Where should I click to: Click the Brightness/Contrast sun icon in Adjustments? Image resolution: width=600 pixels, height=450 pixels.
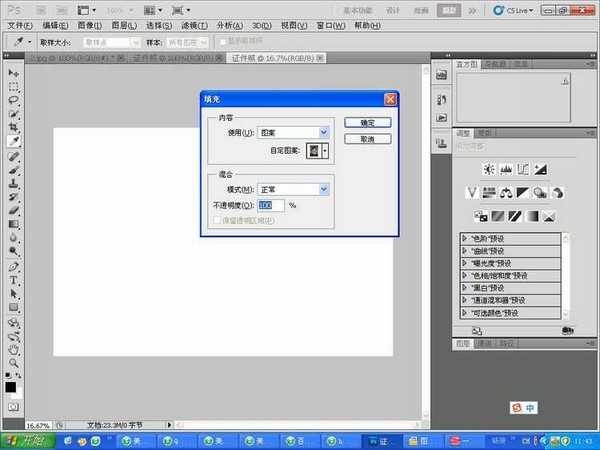point(490,168)
